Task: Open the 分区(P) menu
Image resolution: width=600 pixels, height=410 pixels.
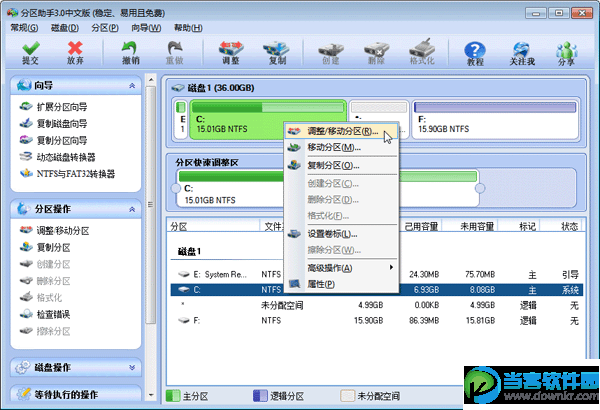Action: [105, 28]
